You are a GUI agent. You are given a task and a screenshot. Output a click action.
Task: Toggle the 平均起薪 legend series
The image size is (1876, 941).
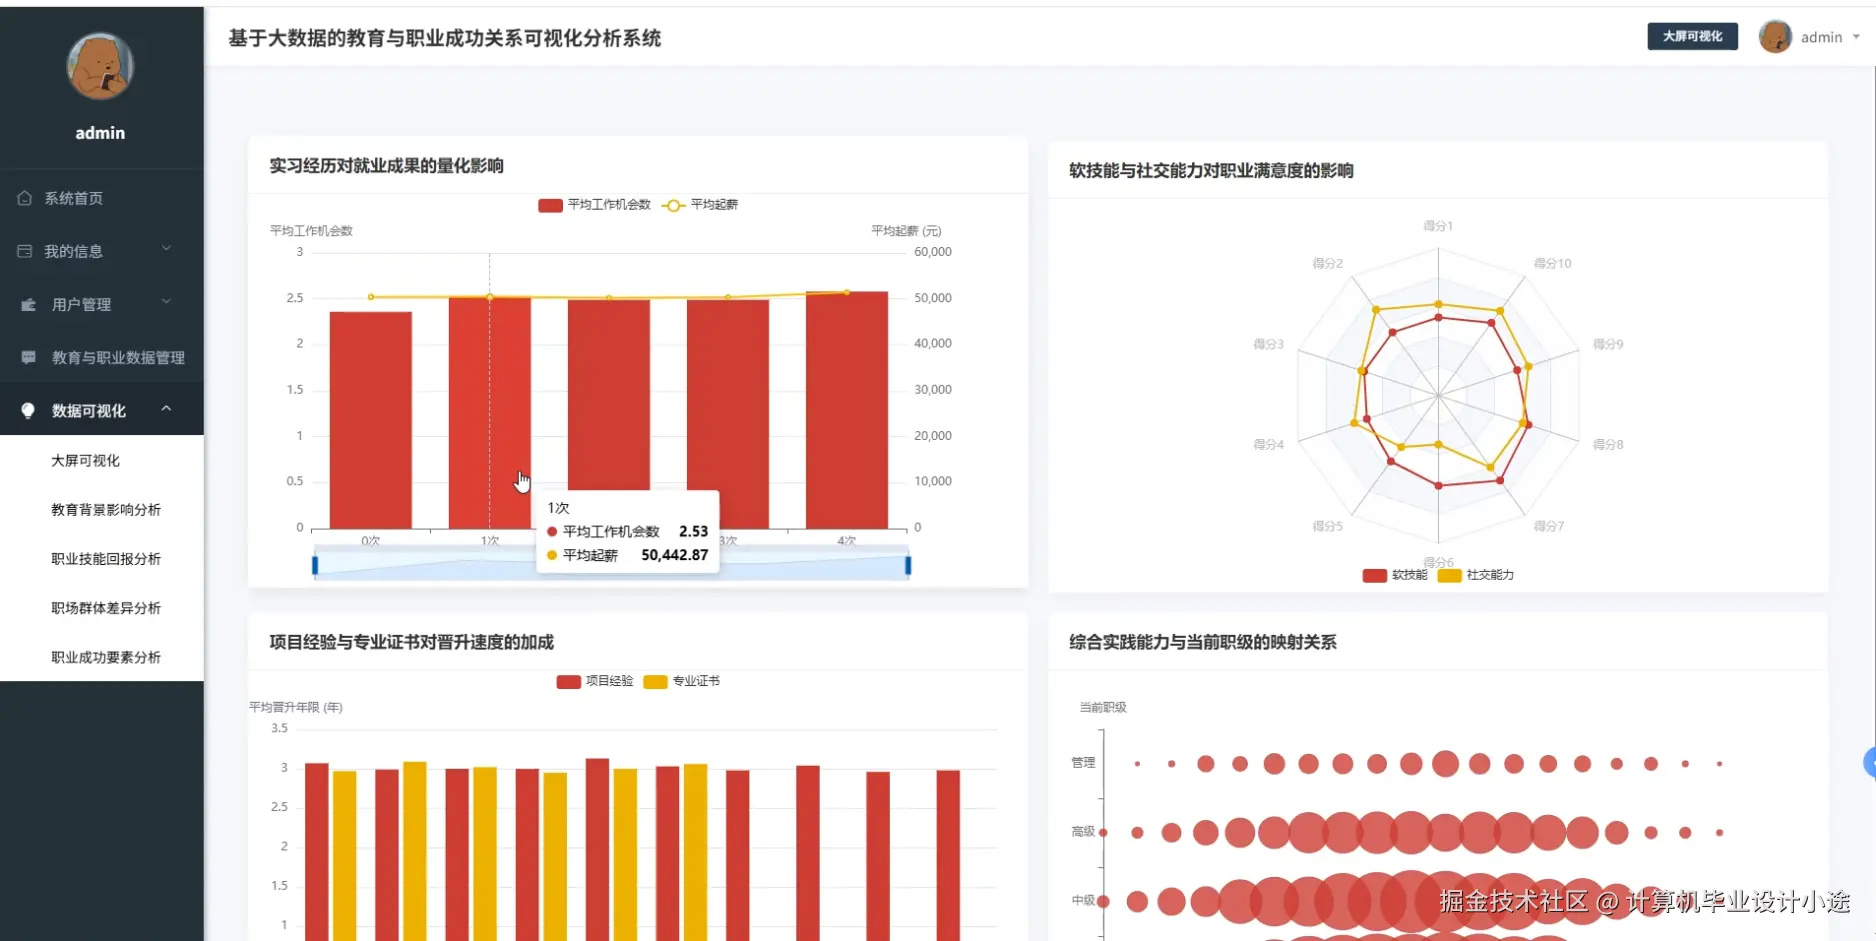[x=672, y=205]
